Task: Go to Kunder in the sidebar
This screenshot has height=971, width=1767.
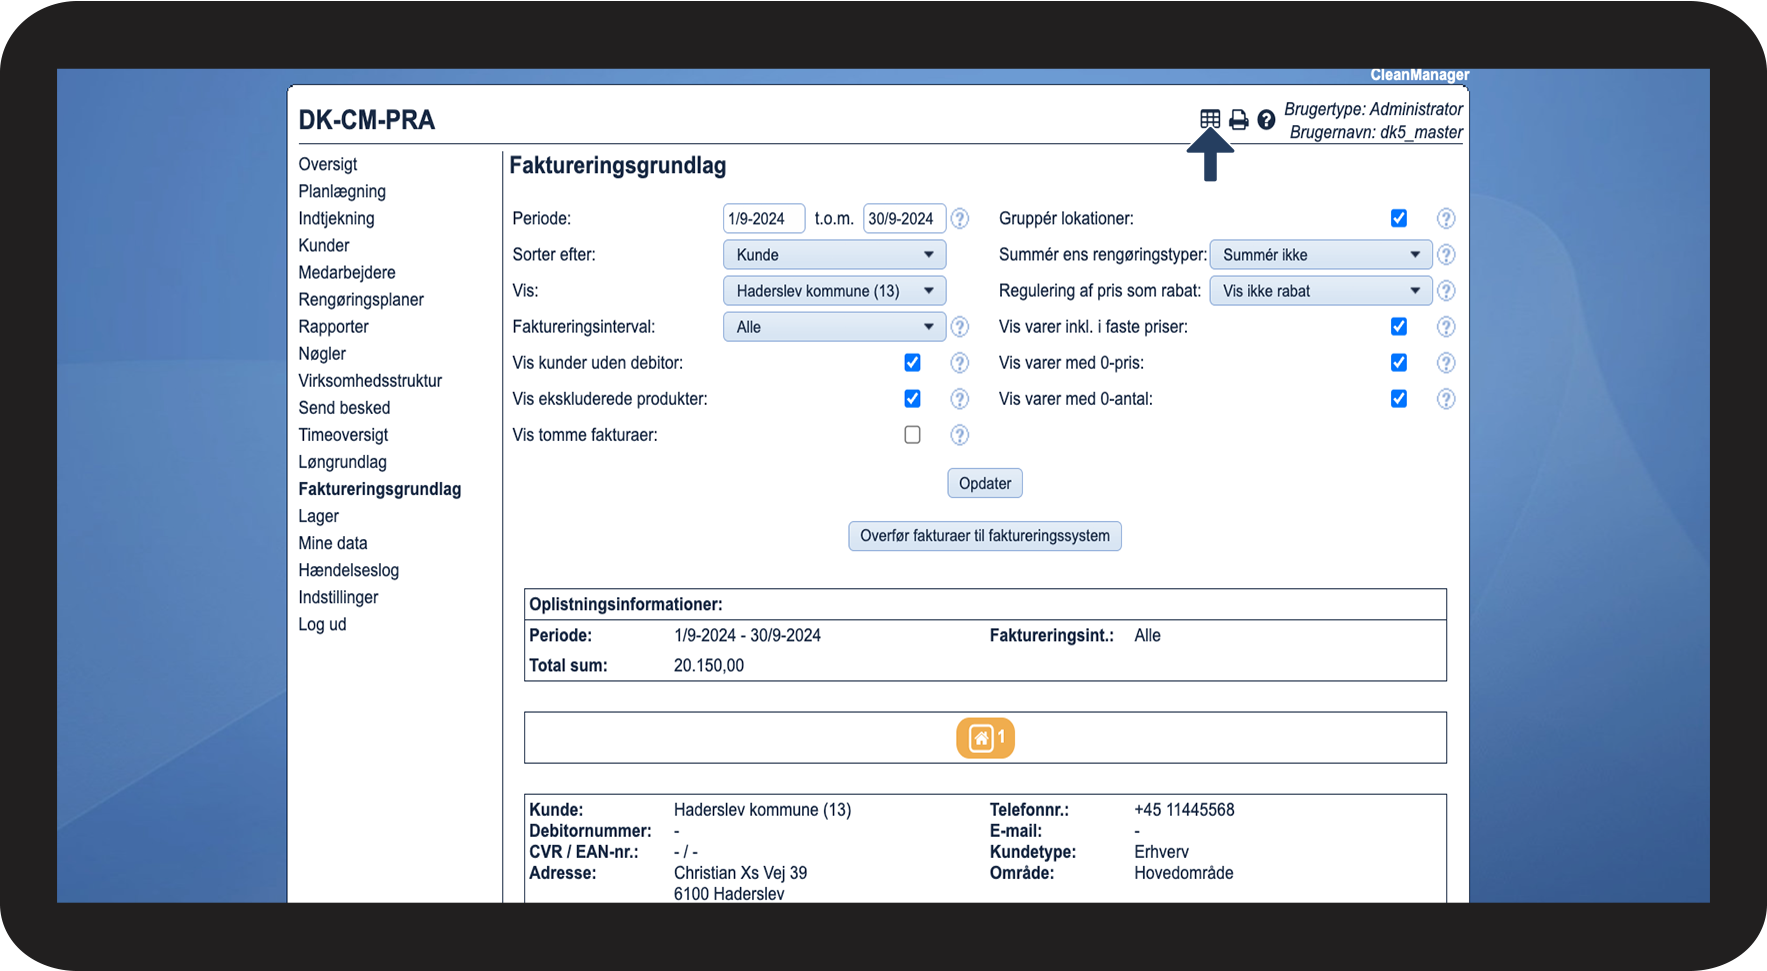Action: tap(324, 246)
